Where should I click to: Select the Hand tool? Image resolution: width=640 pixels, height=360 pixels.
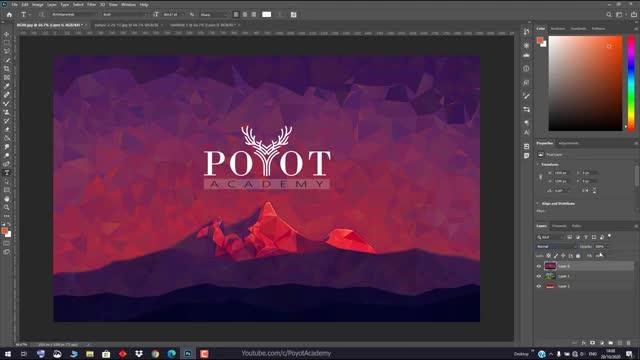(x=7, y=199)
